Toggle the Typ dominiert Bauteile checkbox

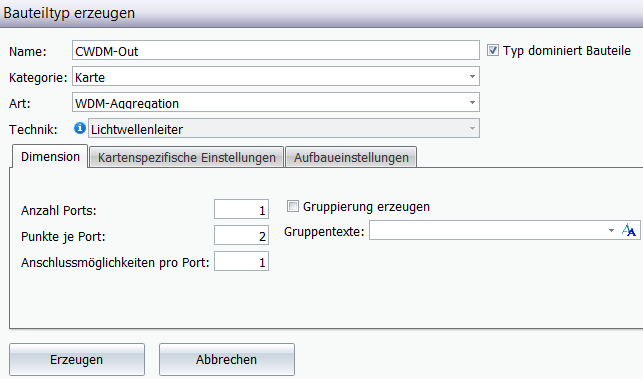pos(493,50)
